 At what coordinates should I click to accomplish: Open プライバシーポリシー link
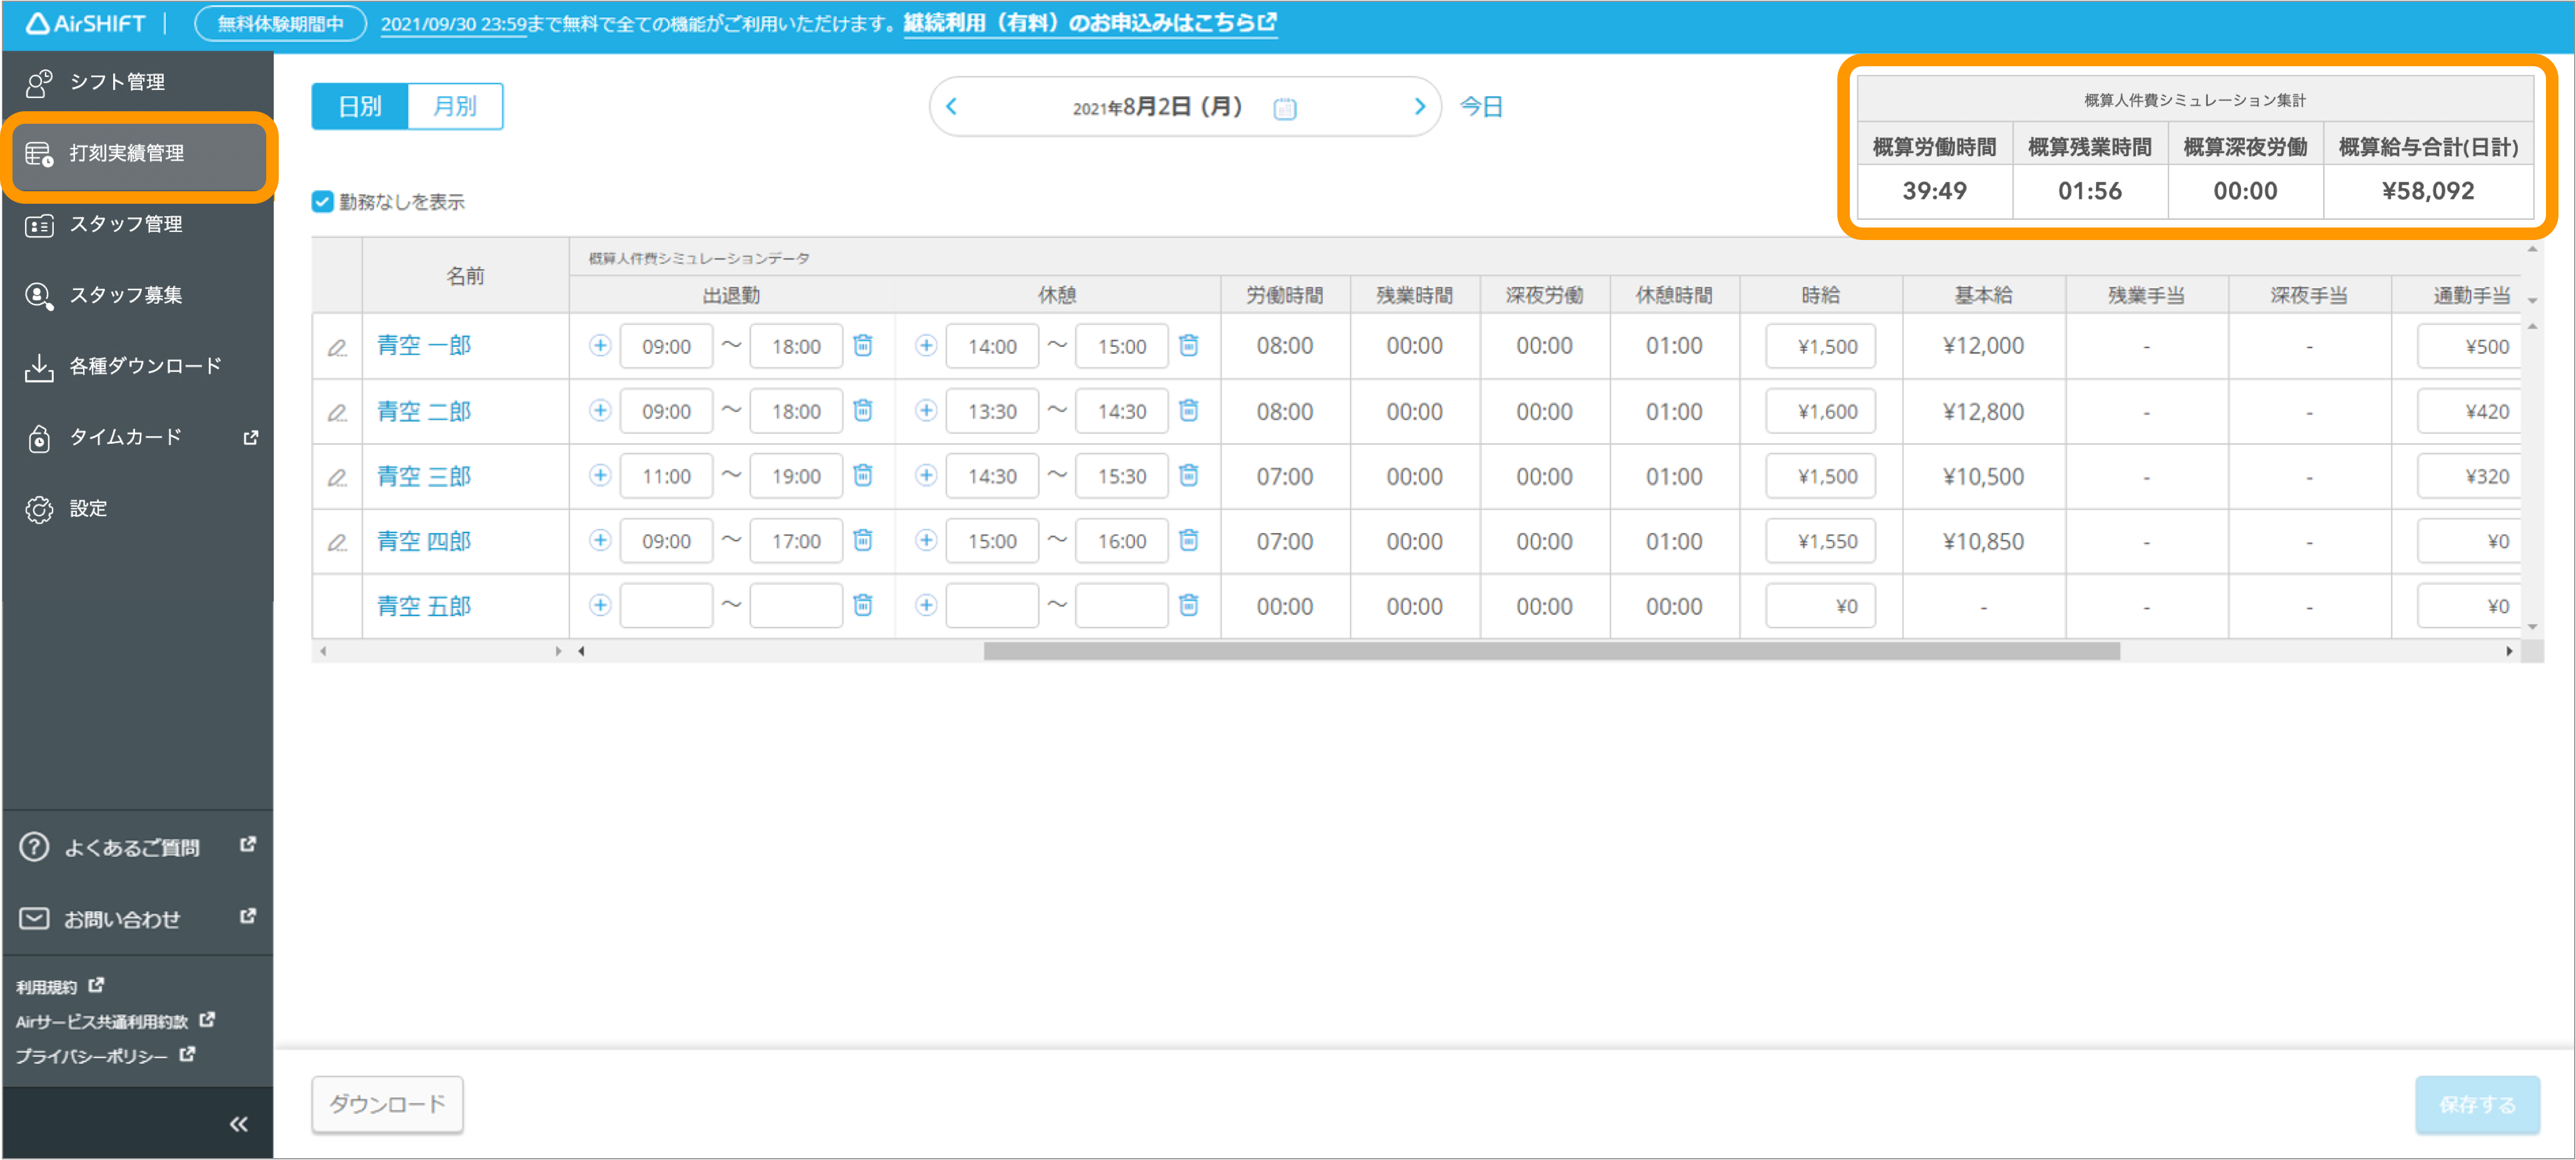pos(105,1056)
